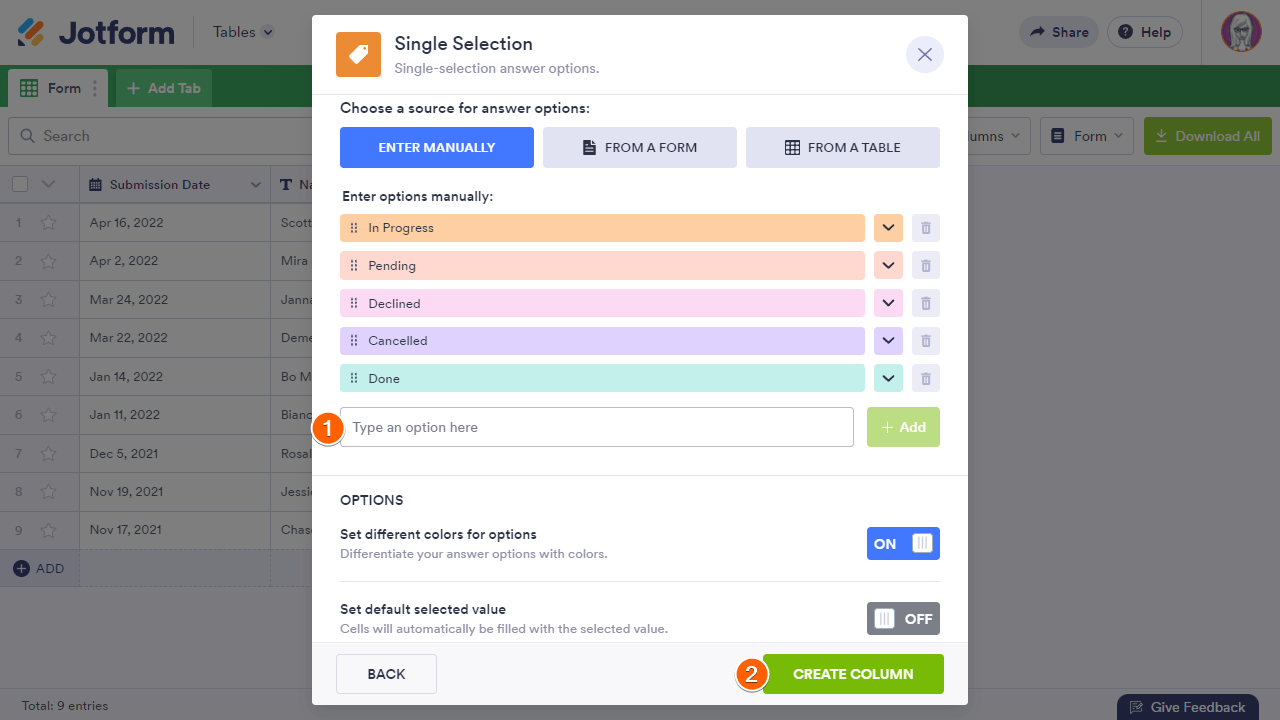Click the Create Column button
The image size is (1280, 720).
point(853,674)
